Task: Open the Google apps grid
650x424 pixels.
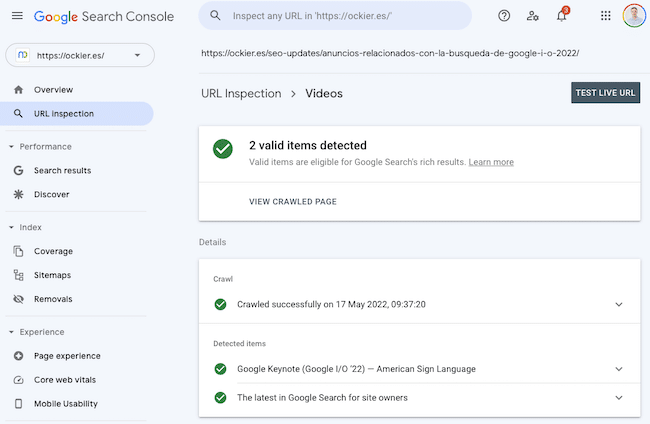Action: pos(606,16)
